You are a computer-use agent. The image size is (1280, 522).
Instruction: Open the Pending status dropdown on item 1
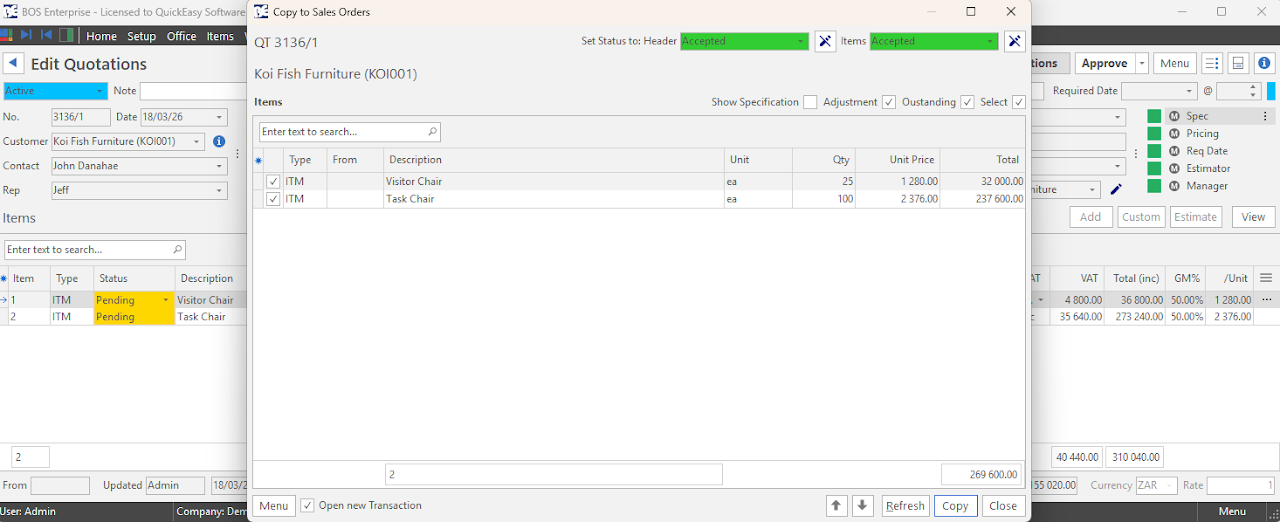[166, 300]
